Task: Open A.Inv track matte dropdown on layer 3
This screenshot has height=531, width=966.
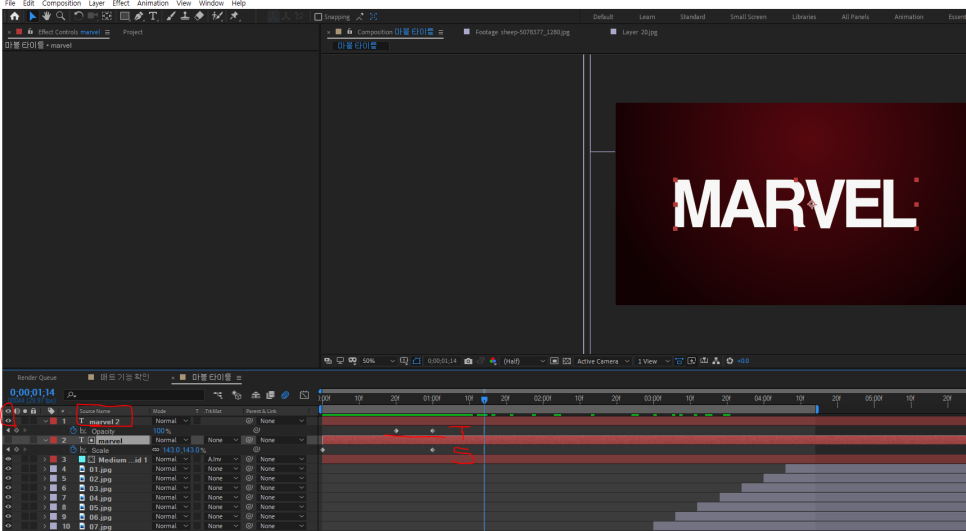Action: (x=222, y=459)
